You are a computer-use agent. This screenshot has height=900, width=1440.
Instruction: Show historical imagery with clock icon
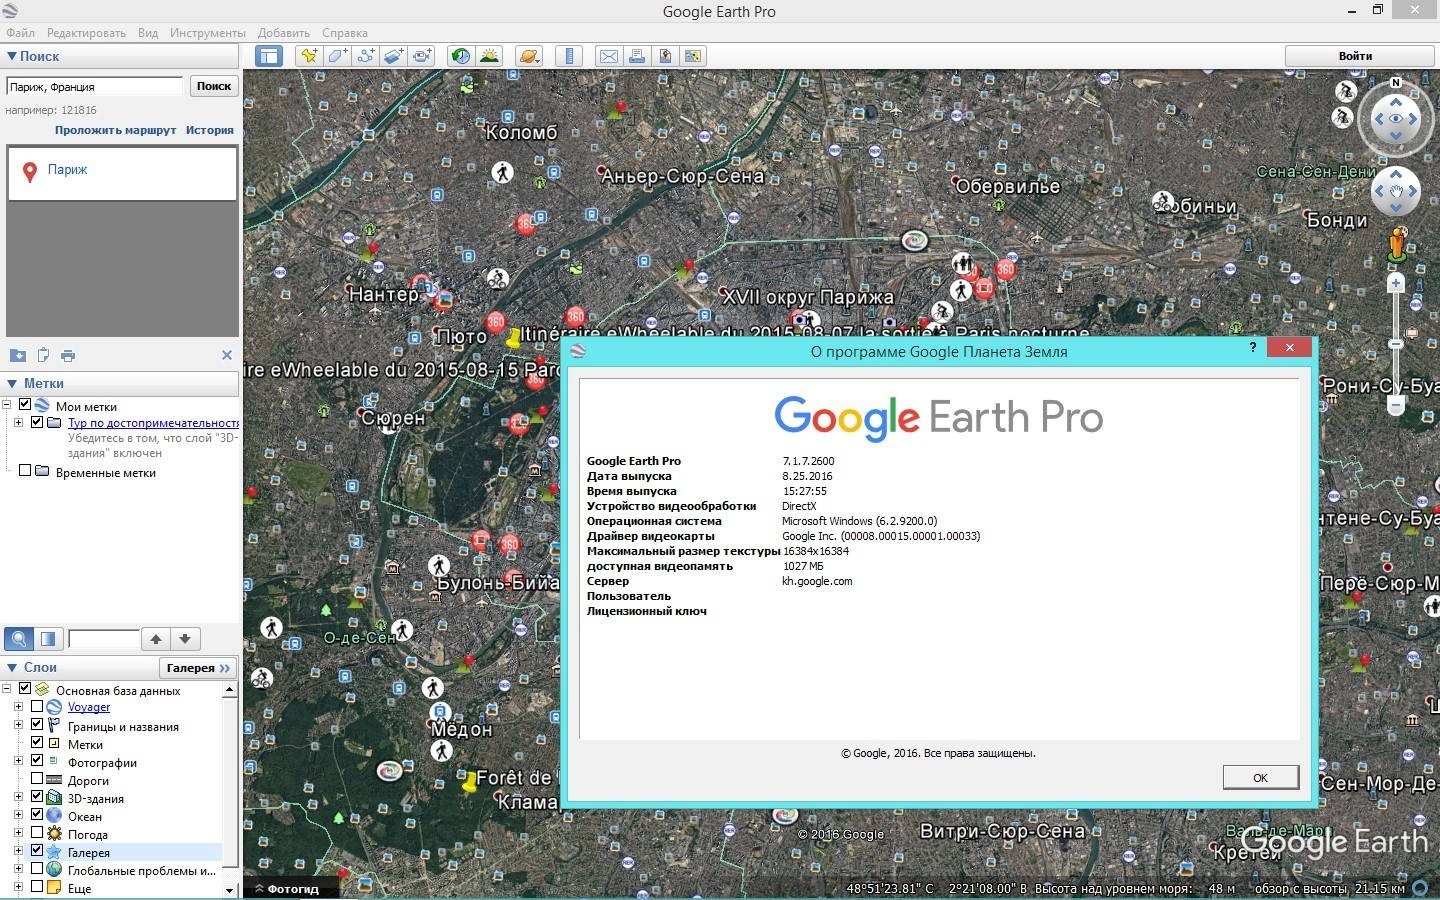click(460, 56)
